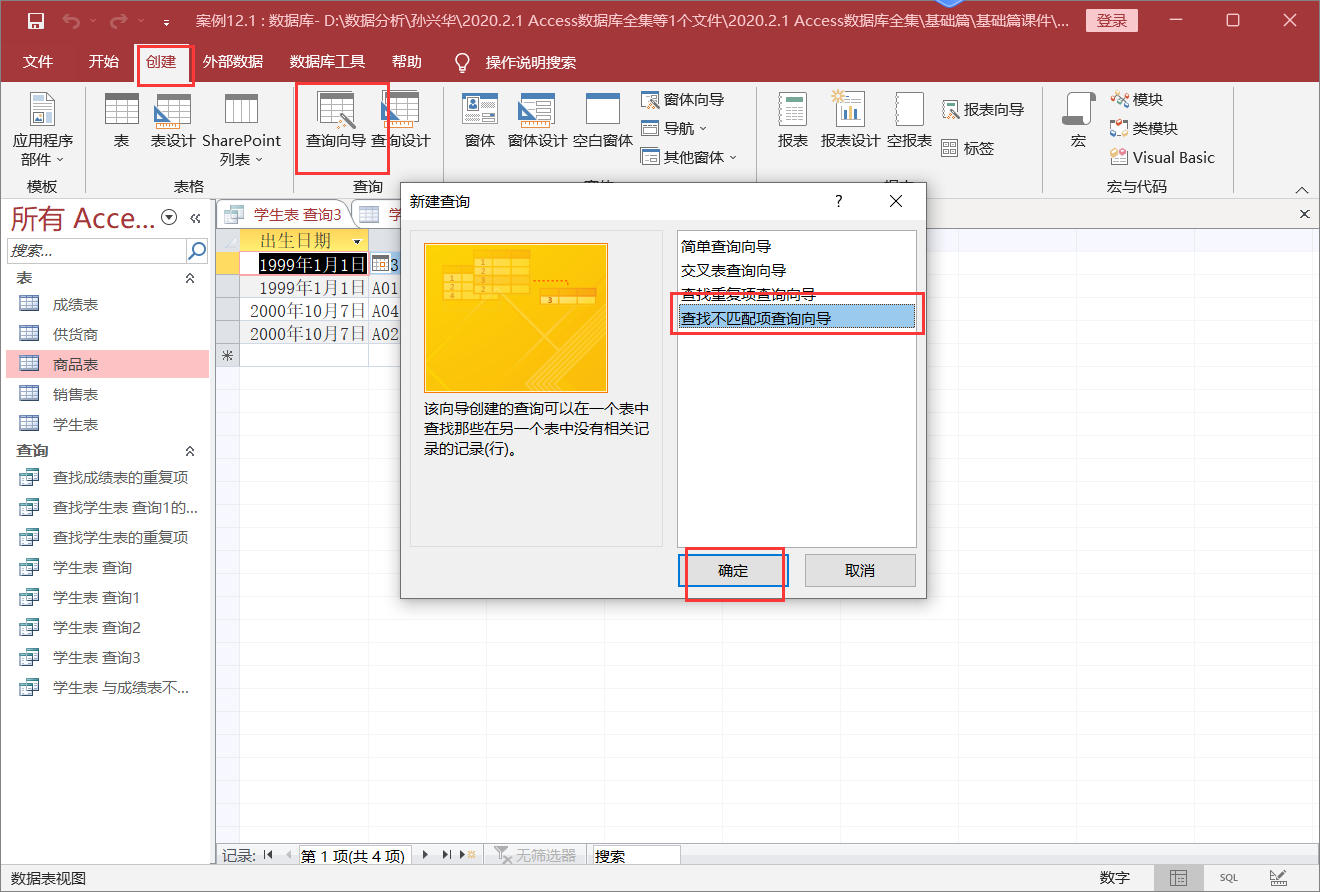Click the Report Design (报表设计) icon
1320x892 pixels.
(x=851, y=121)
